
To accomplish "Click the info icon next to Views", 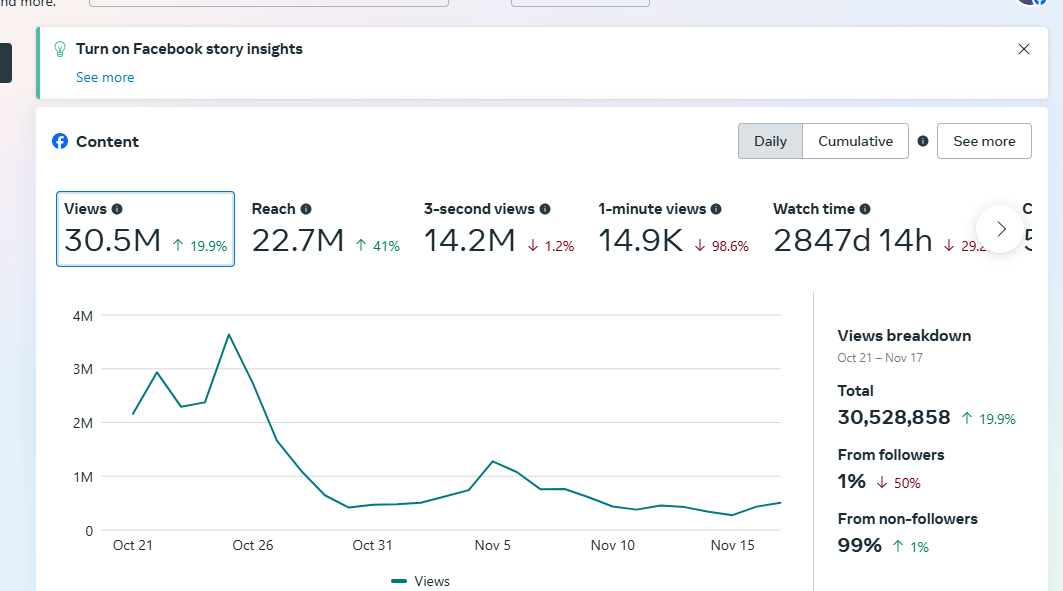I will (x=117, y=209).
